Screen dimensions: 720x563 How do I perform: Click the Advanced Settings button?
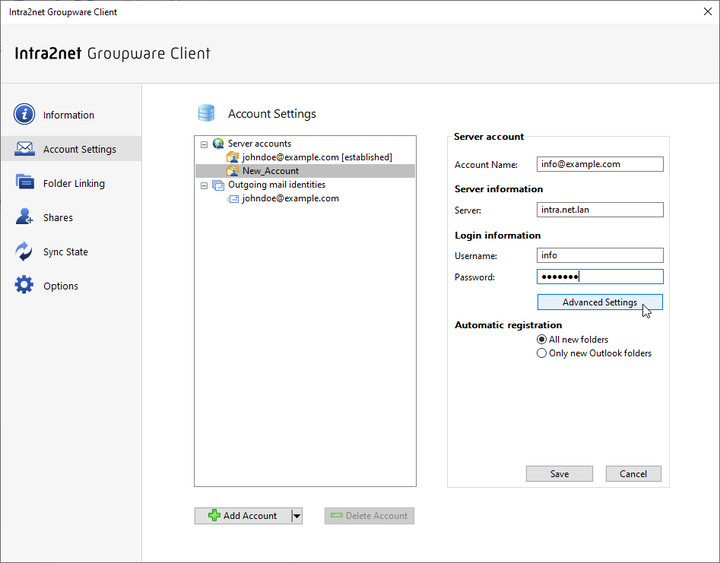coord(600,302)
